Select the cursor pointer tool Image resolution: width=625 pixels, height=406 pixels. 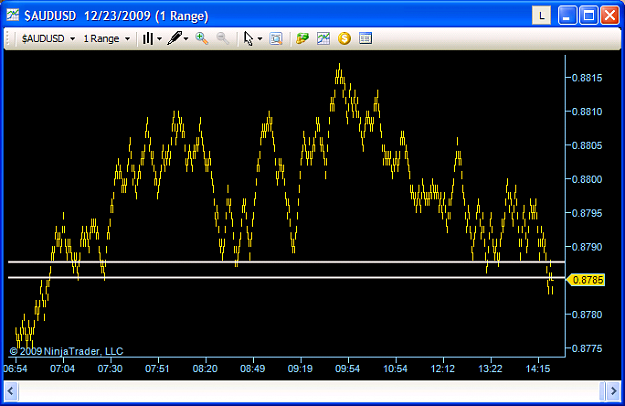[248, 39]
